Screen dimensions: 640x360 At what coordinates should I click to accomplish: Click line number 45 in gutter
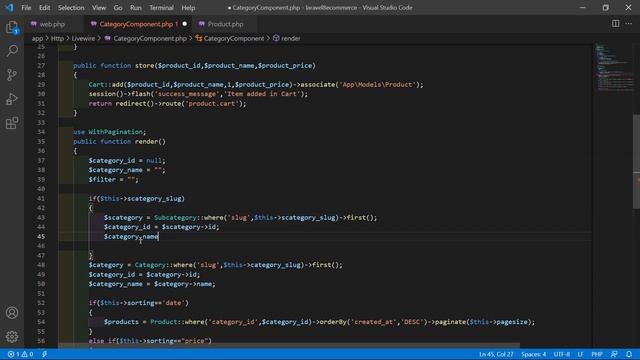point(41,236)
